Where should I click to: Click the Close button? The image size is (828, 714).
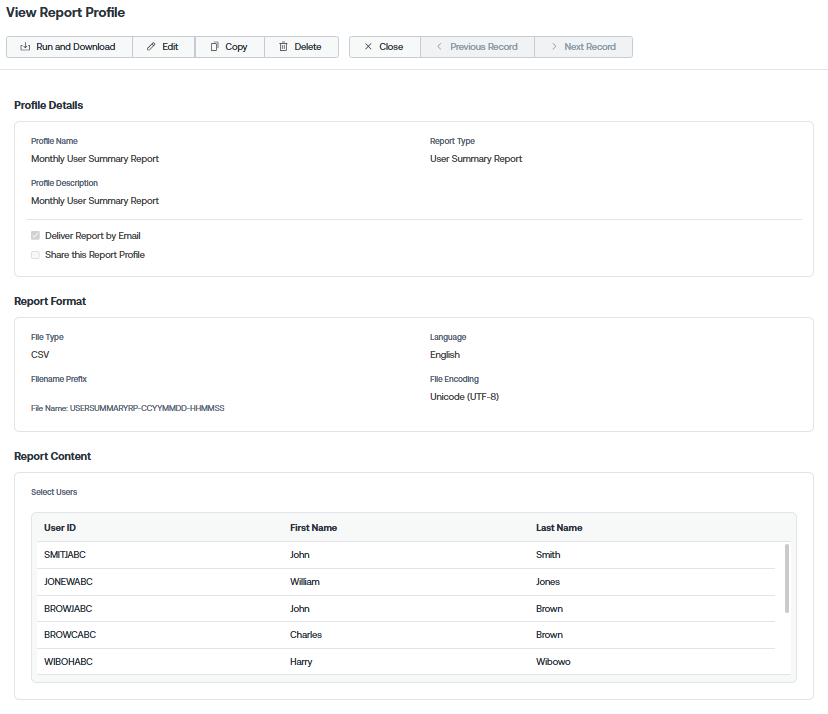tap(385, 47)
